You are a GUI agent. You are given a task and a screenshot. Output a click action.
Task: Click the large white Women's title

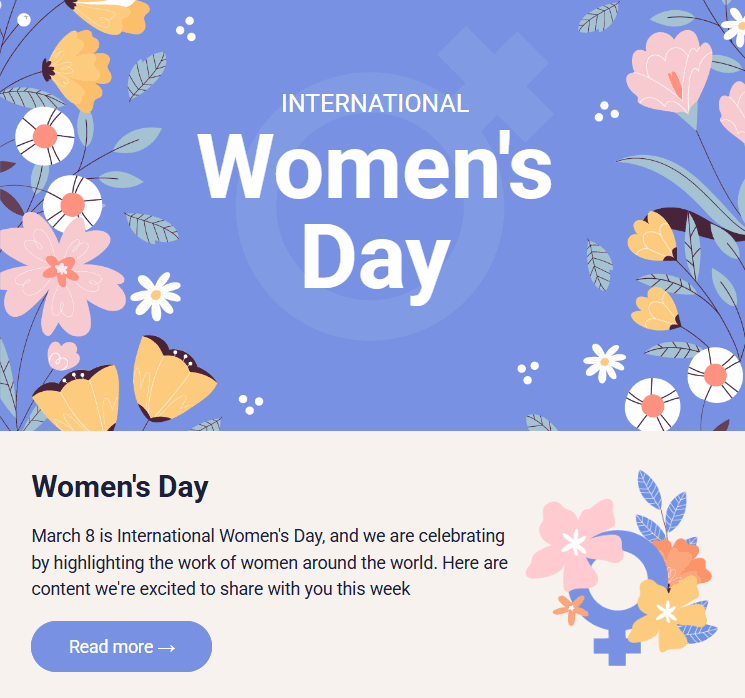point(375,168)
